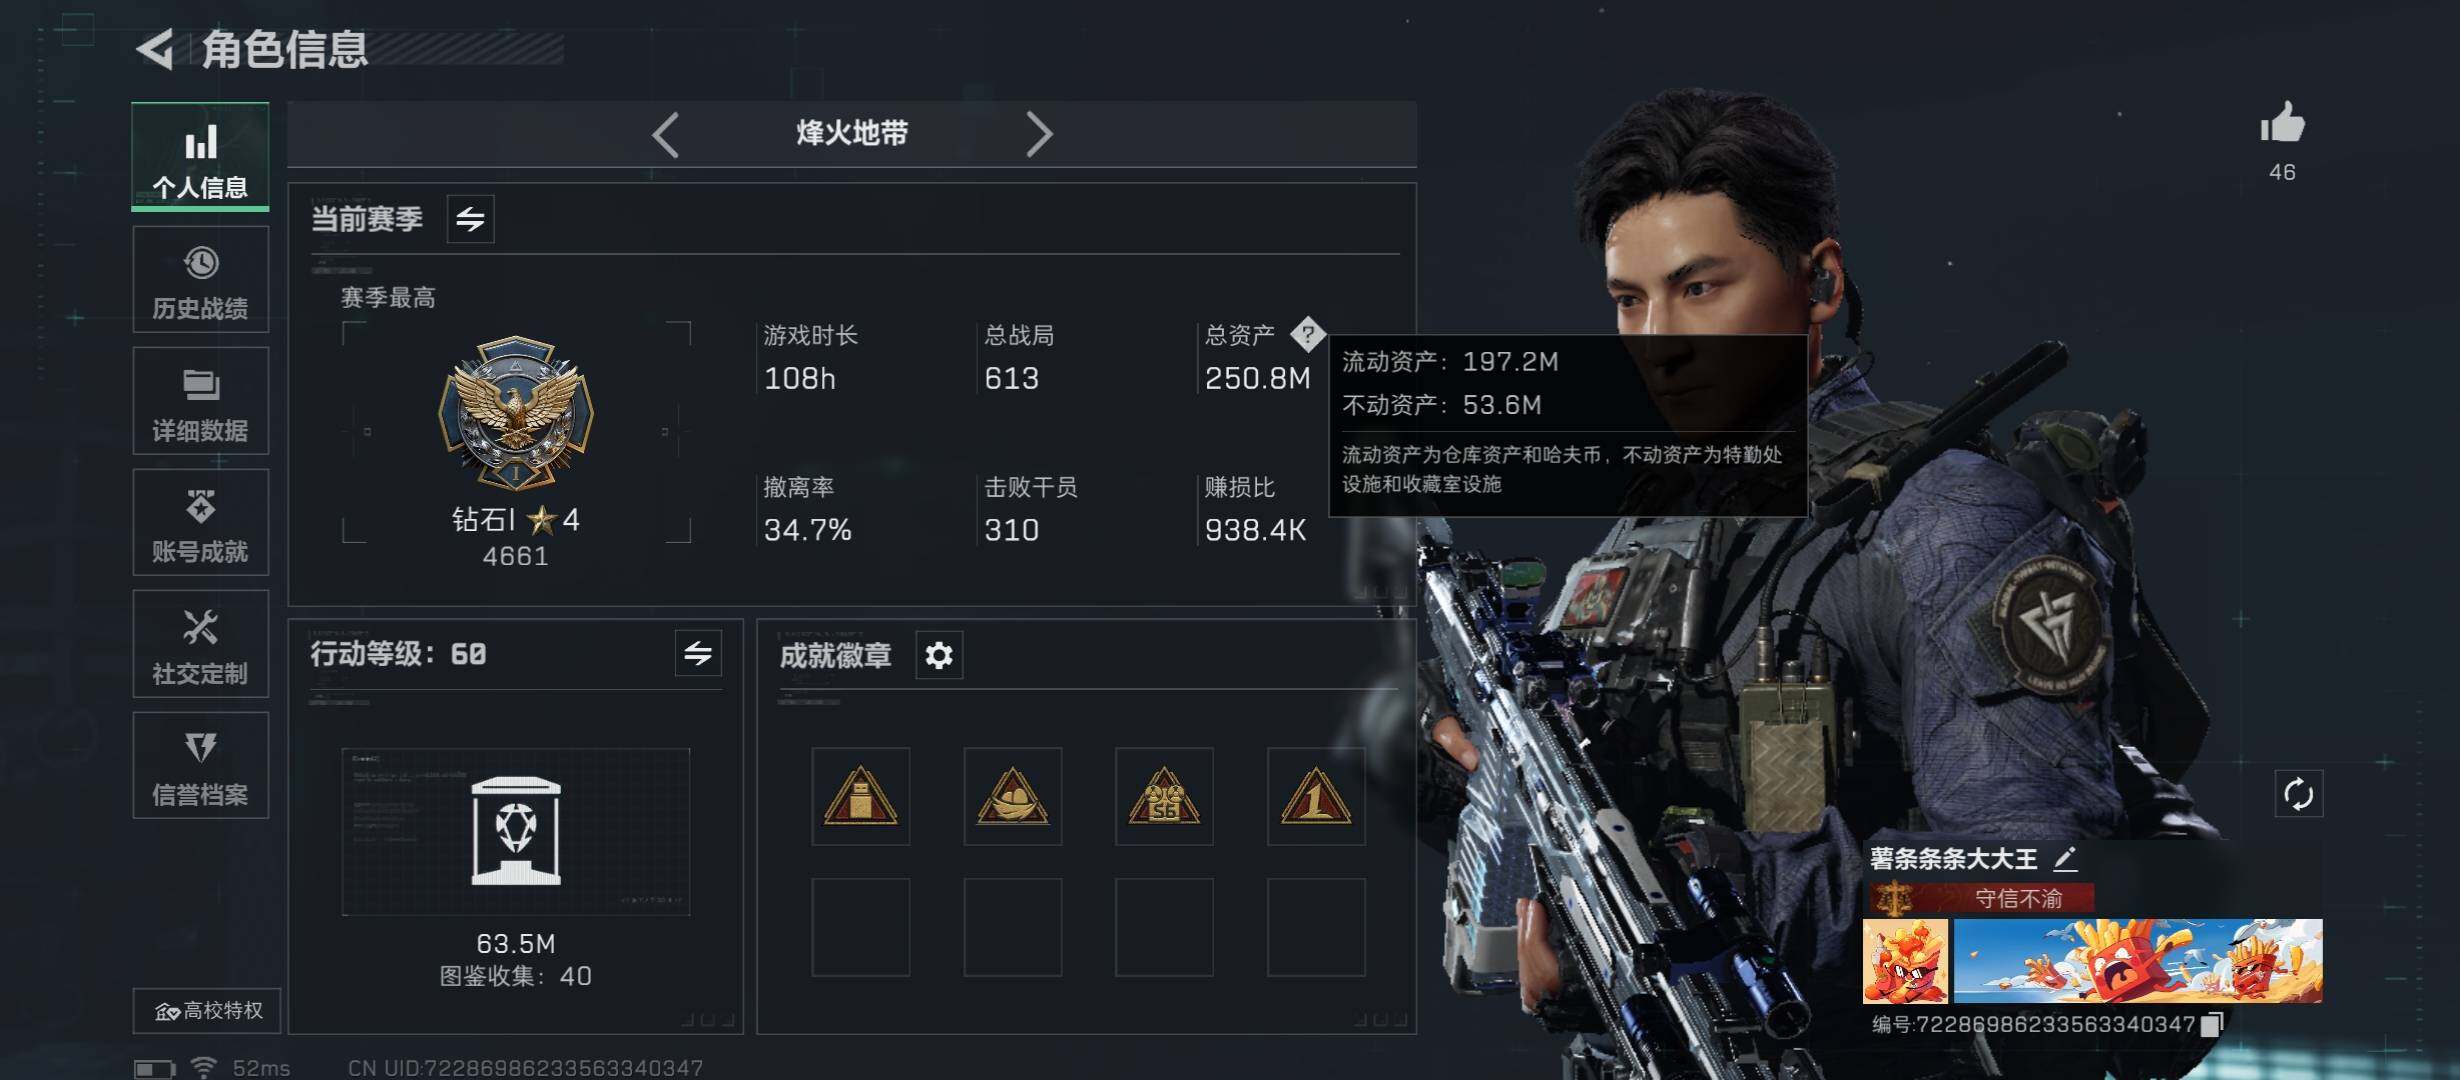Open the collection room 图鉴收集 thumbnail
The width and height of the screenshot is (2460, 1080).
click(515, 832)
